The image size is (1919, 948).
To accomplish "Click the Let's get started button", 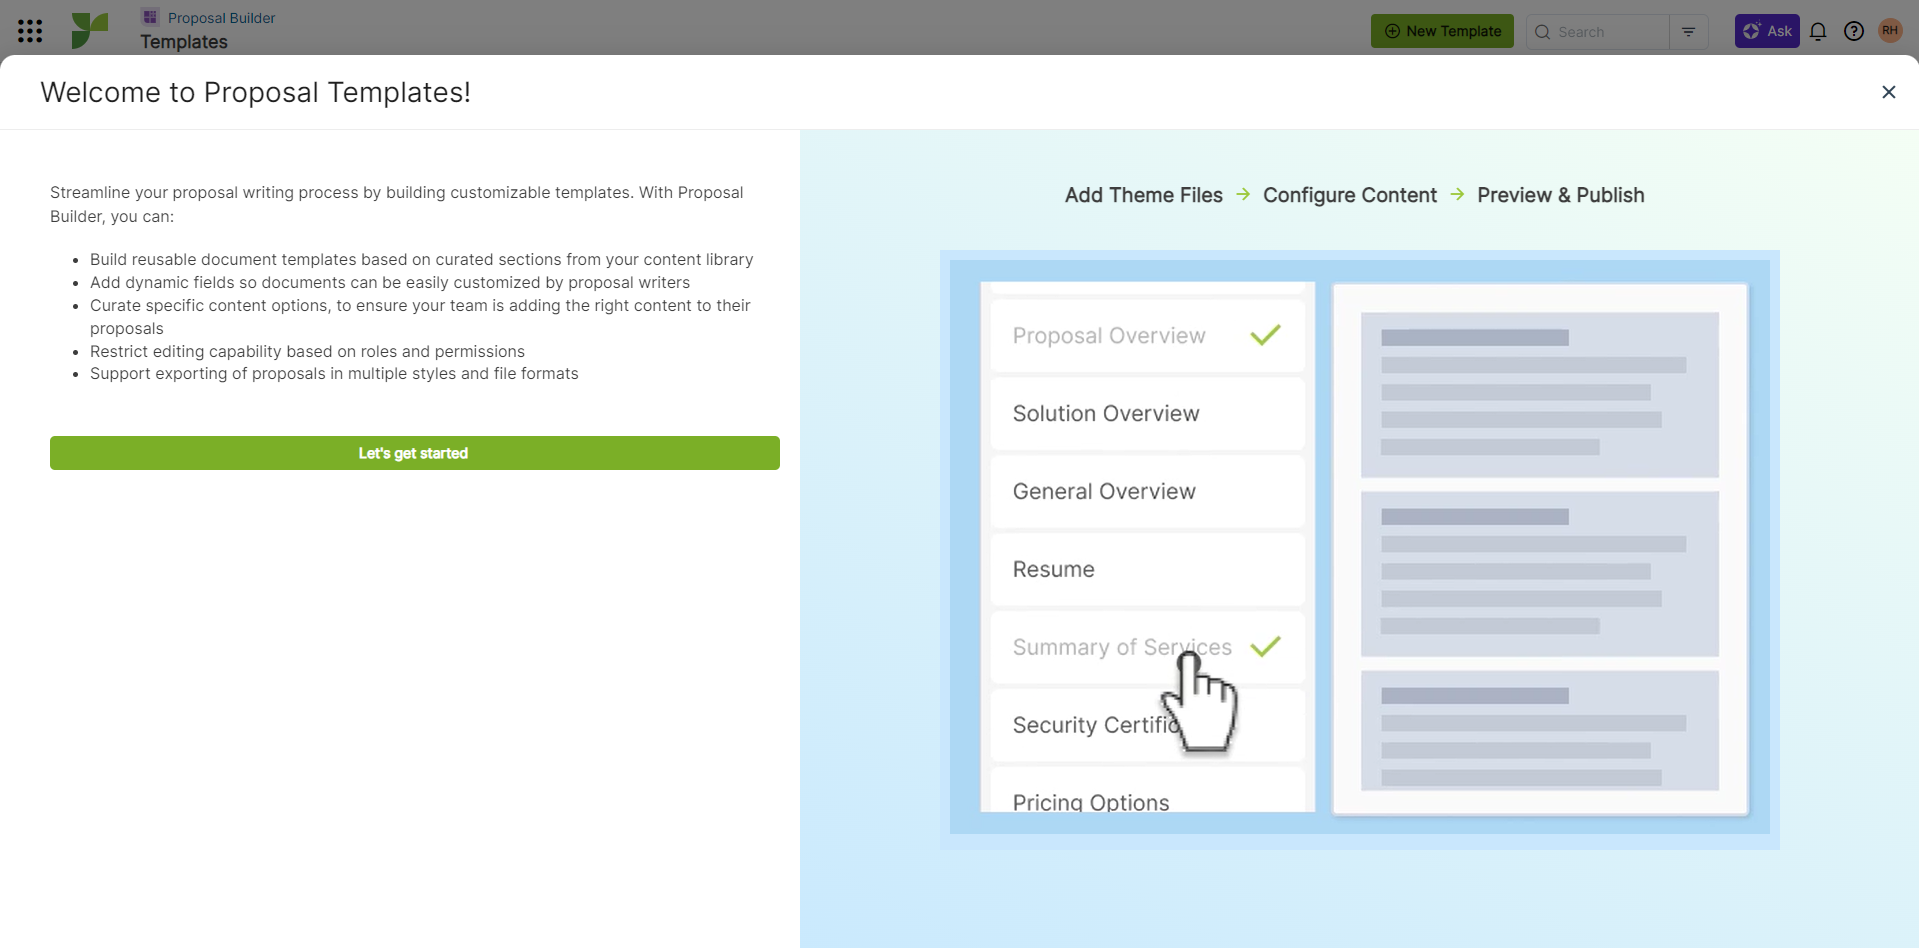I will point(415,453).
